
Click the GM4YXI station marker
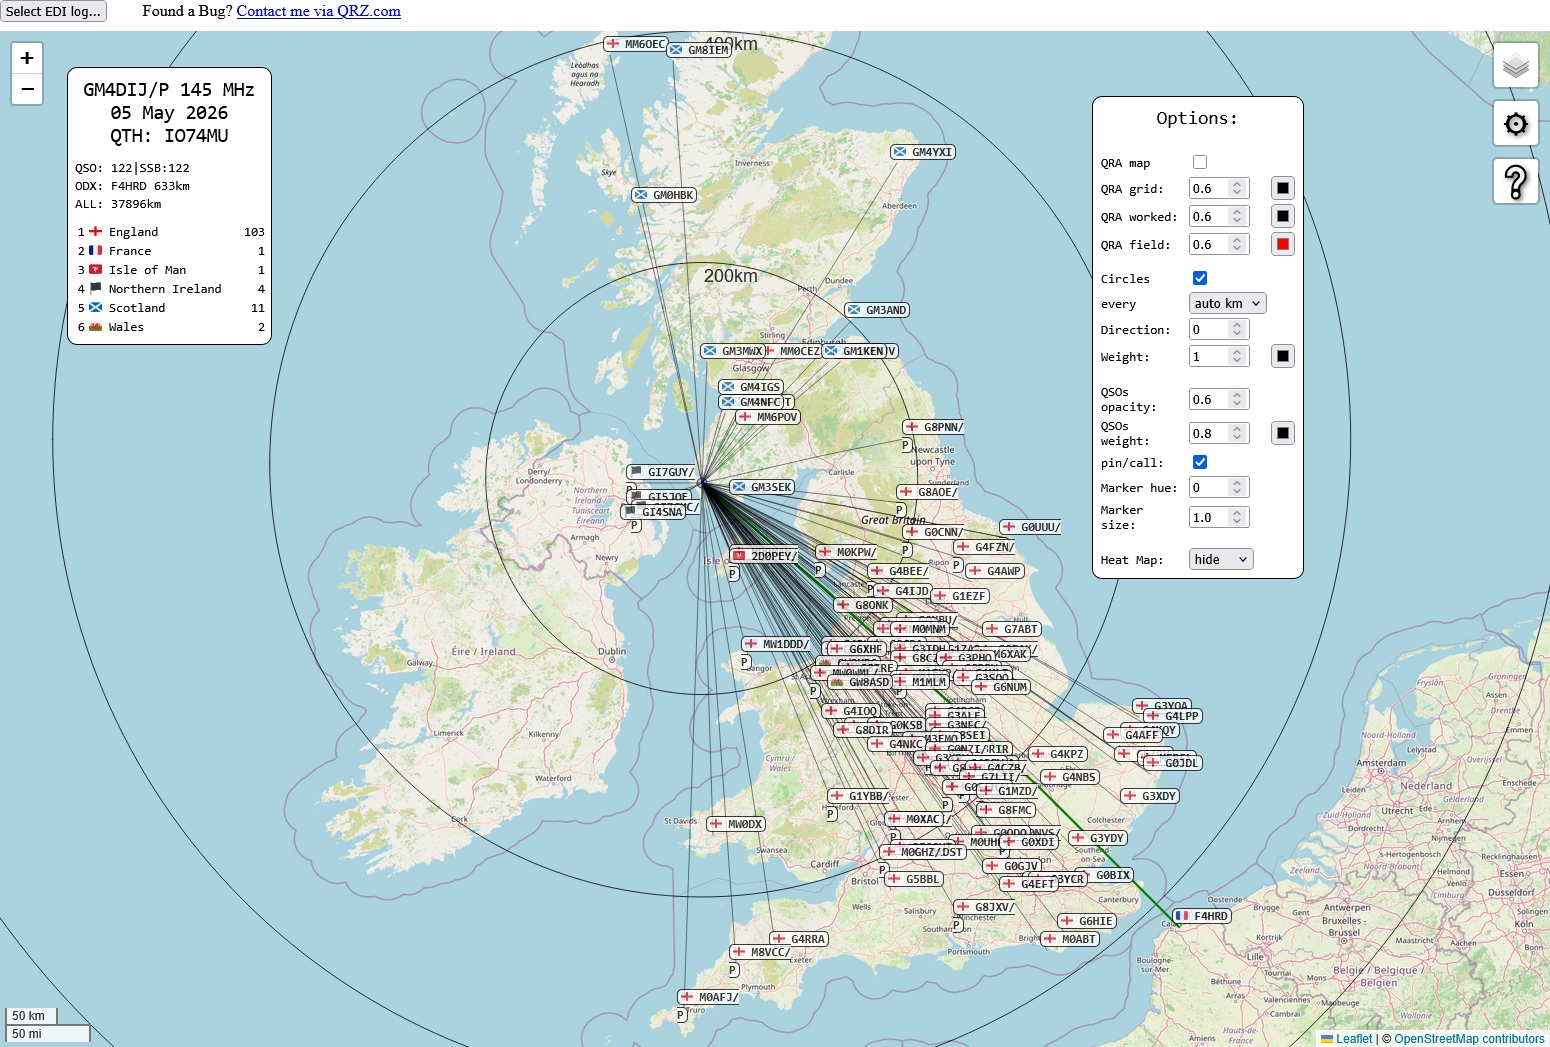[x=923, y=152]
